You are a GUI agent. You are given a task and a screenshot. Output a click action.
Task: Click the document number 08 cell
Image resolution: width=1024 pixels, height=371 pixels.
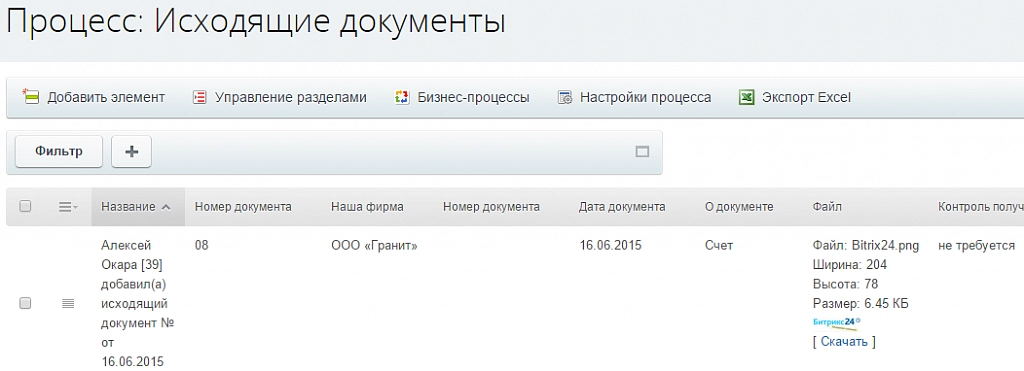tap(202, 246)
